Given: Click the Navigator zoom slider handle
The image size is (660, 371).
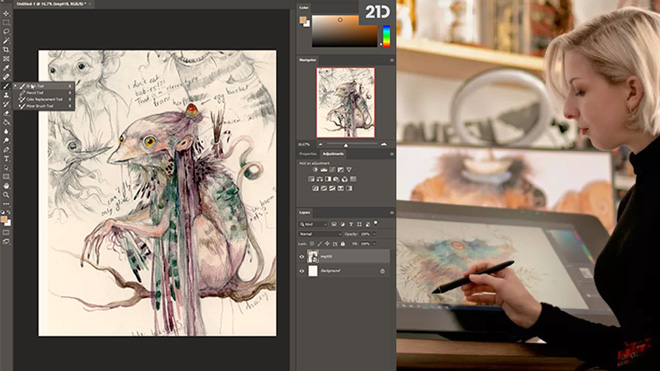Looking at the screenshot, I should click(346, 145).
